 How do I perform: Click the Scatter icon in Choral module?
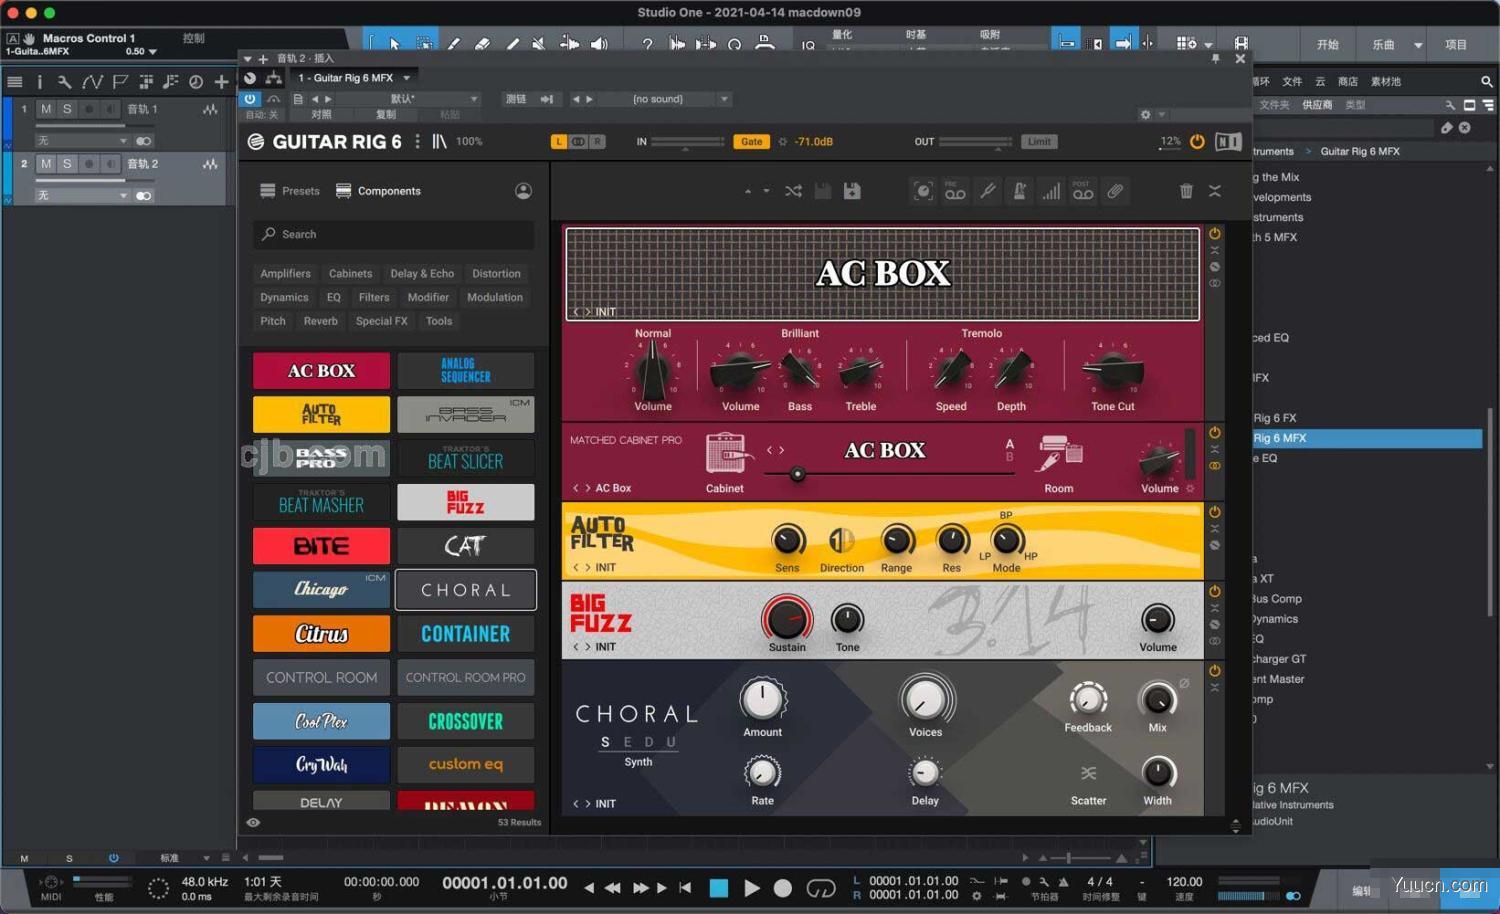pos(1088,773)
